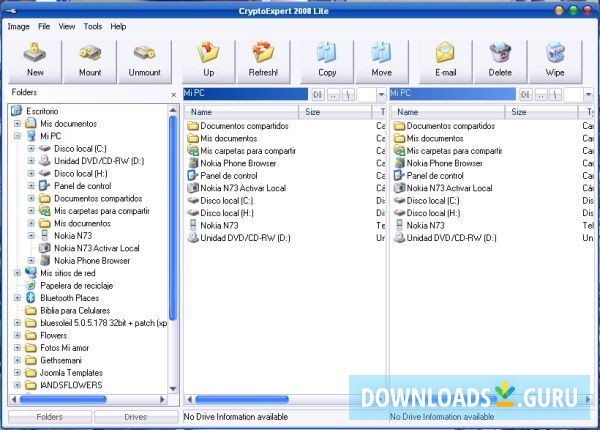Expand Disco local (H:) in folder tree
Image resolution: width=600 pixels, height=430 pixels.
pyautogui.click(x=31, y=173)
